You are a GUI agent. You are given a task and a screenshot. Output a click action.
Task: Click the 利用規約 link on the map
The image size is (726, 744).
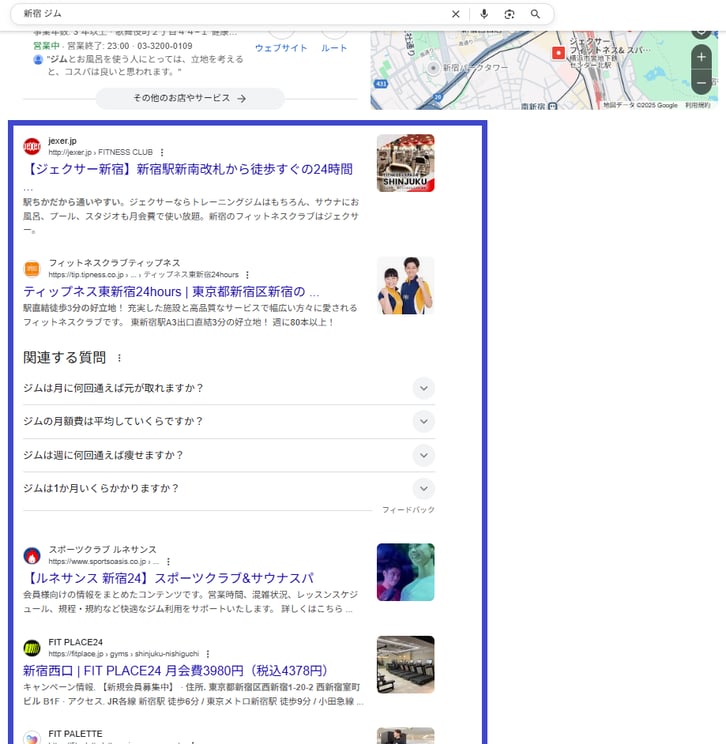tap(698, 105)
